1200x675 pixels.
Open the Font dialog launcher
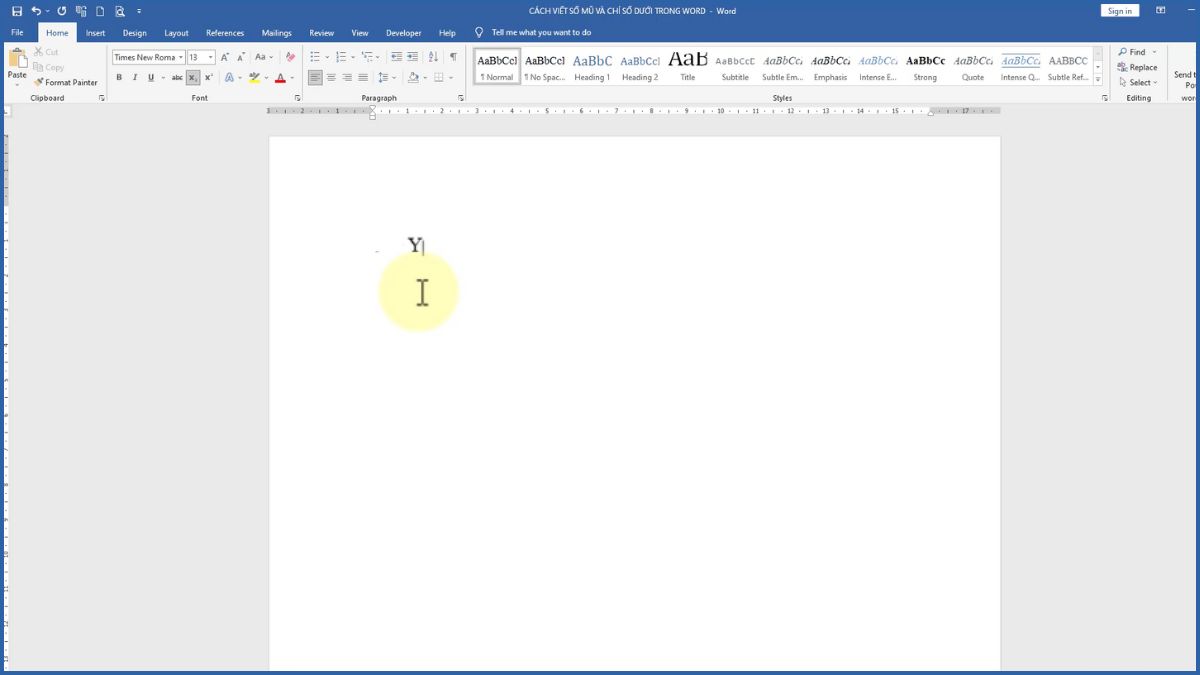(x=298, y=98)
